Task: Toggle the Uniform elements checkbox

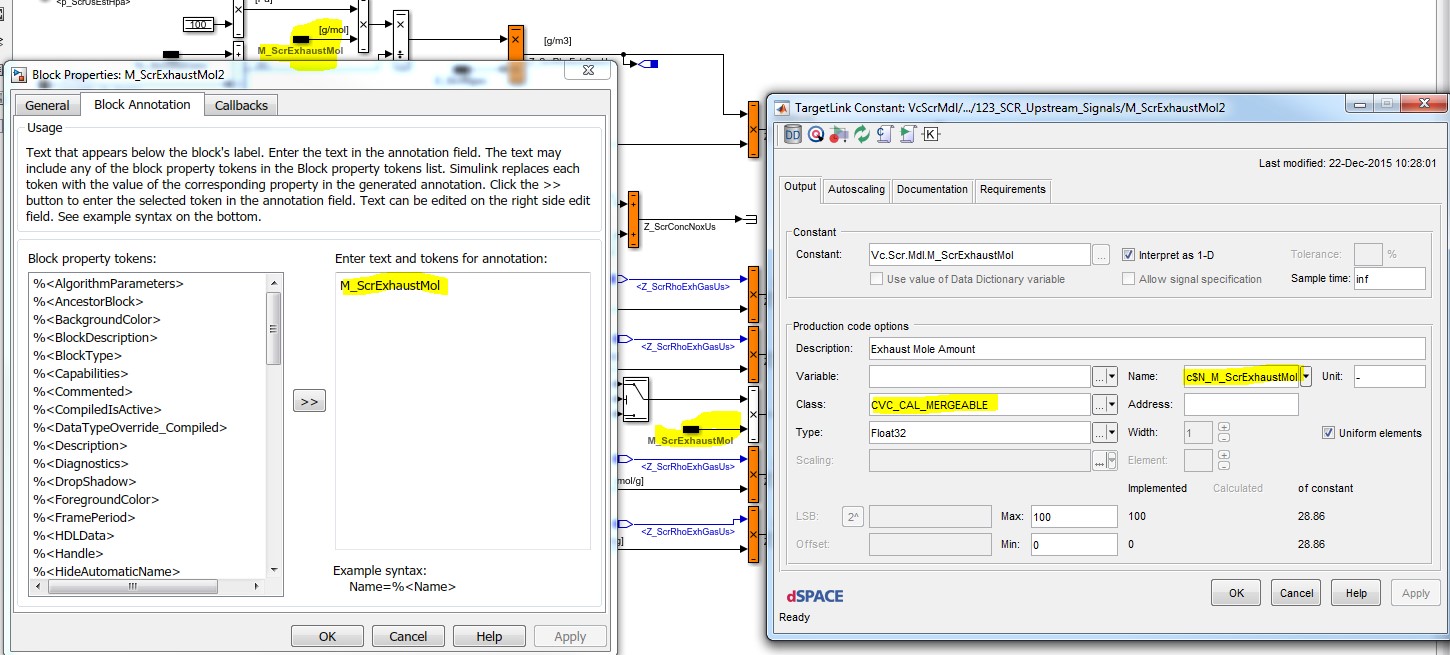Action: (1328, 433)
